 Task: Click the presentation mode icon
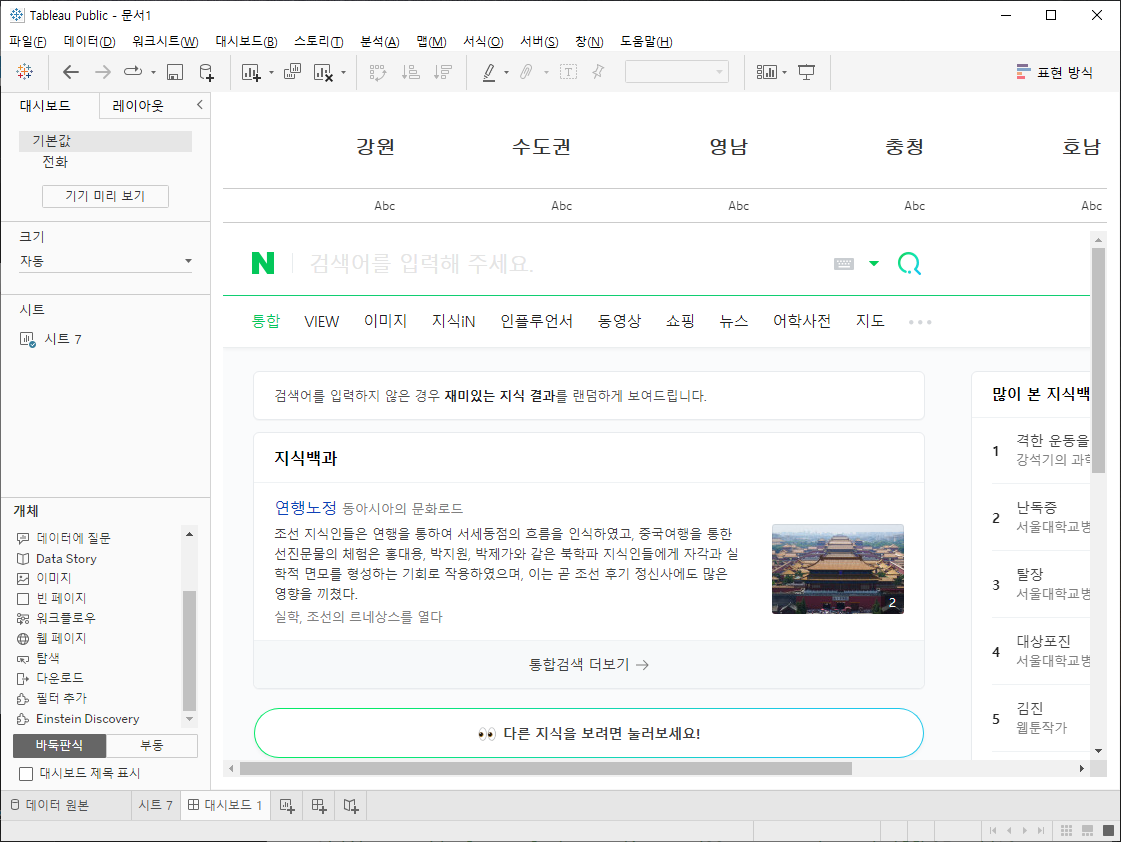806,71
